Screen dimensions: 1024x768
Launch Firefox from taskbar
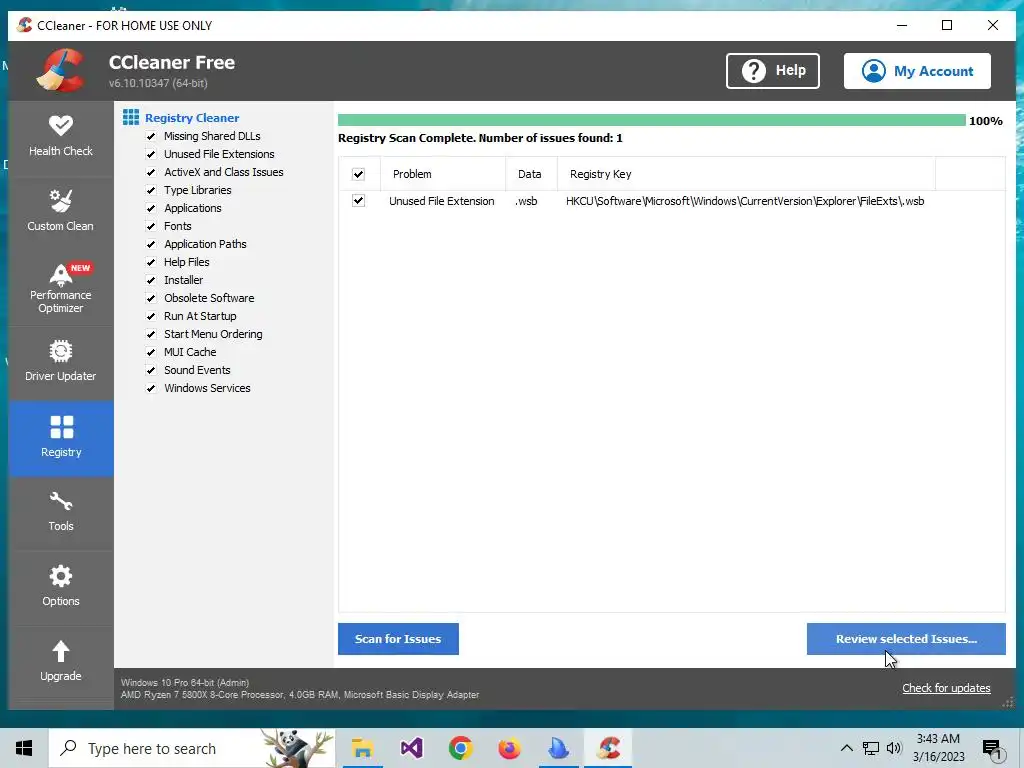(509, 748)
